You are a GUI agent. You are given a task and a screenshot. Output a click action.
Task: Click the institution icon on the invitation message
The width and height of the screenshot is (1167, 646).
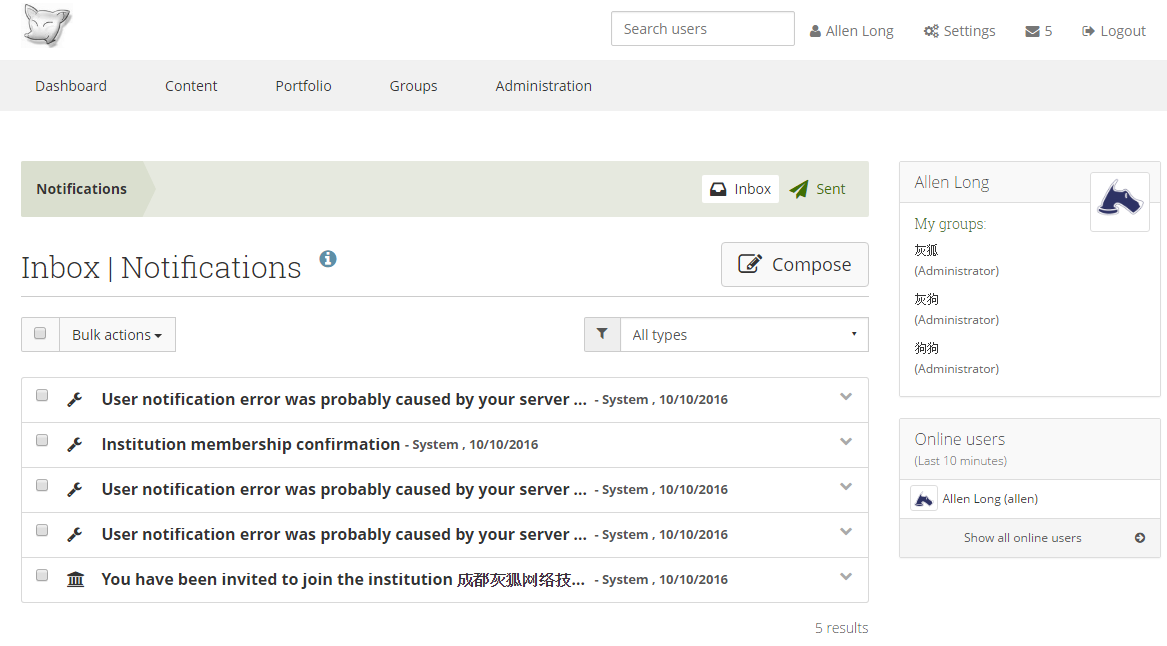click(75, 579)
